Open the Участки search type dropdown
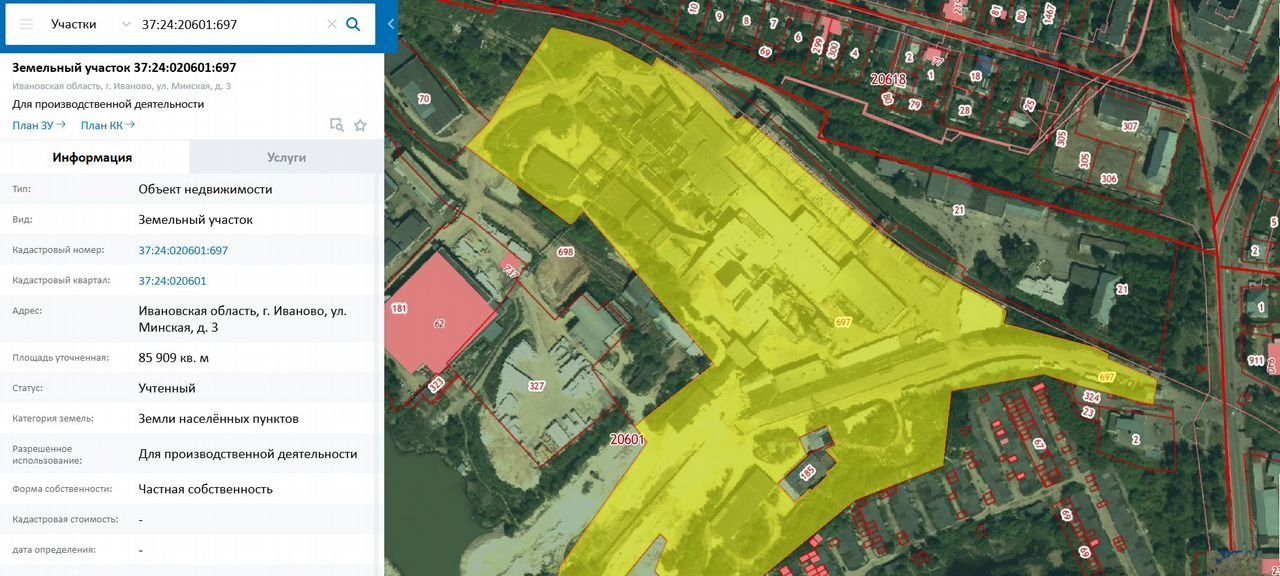1280x576 pixels. pyautogui.click(x=90, y=24)
